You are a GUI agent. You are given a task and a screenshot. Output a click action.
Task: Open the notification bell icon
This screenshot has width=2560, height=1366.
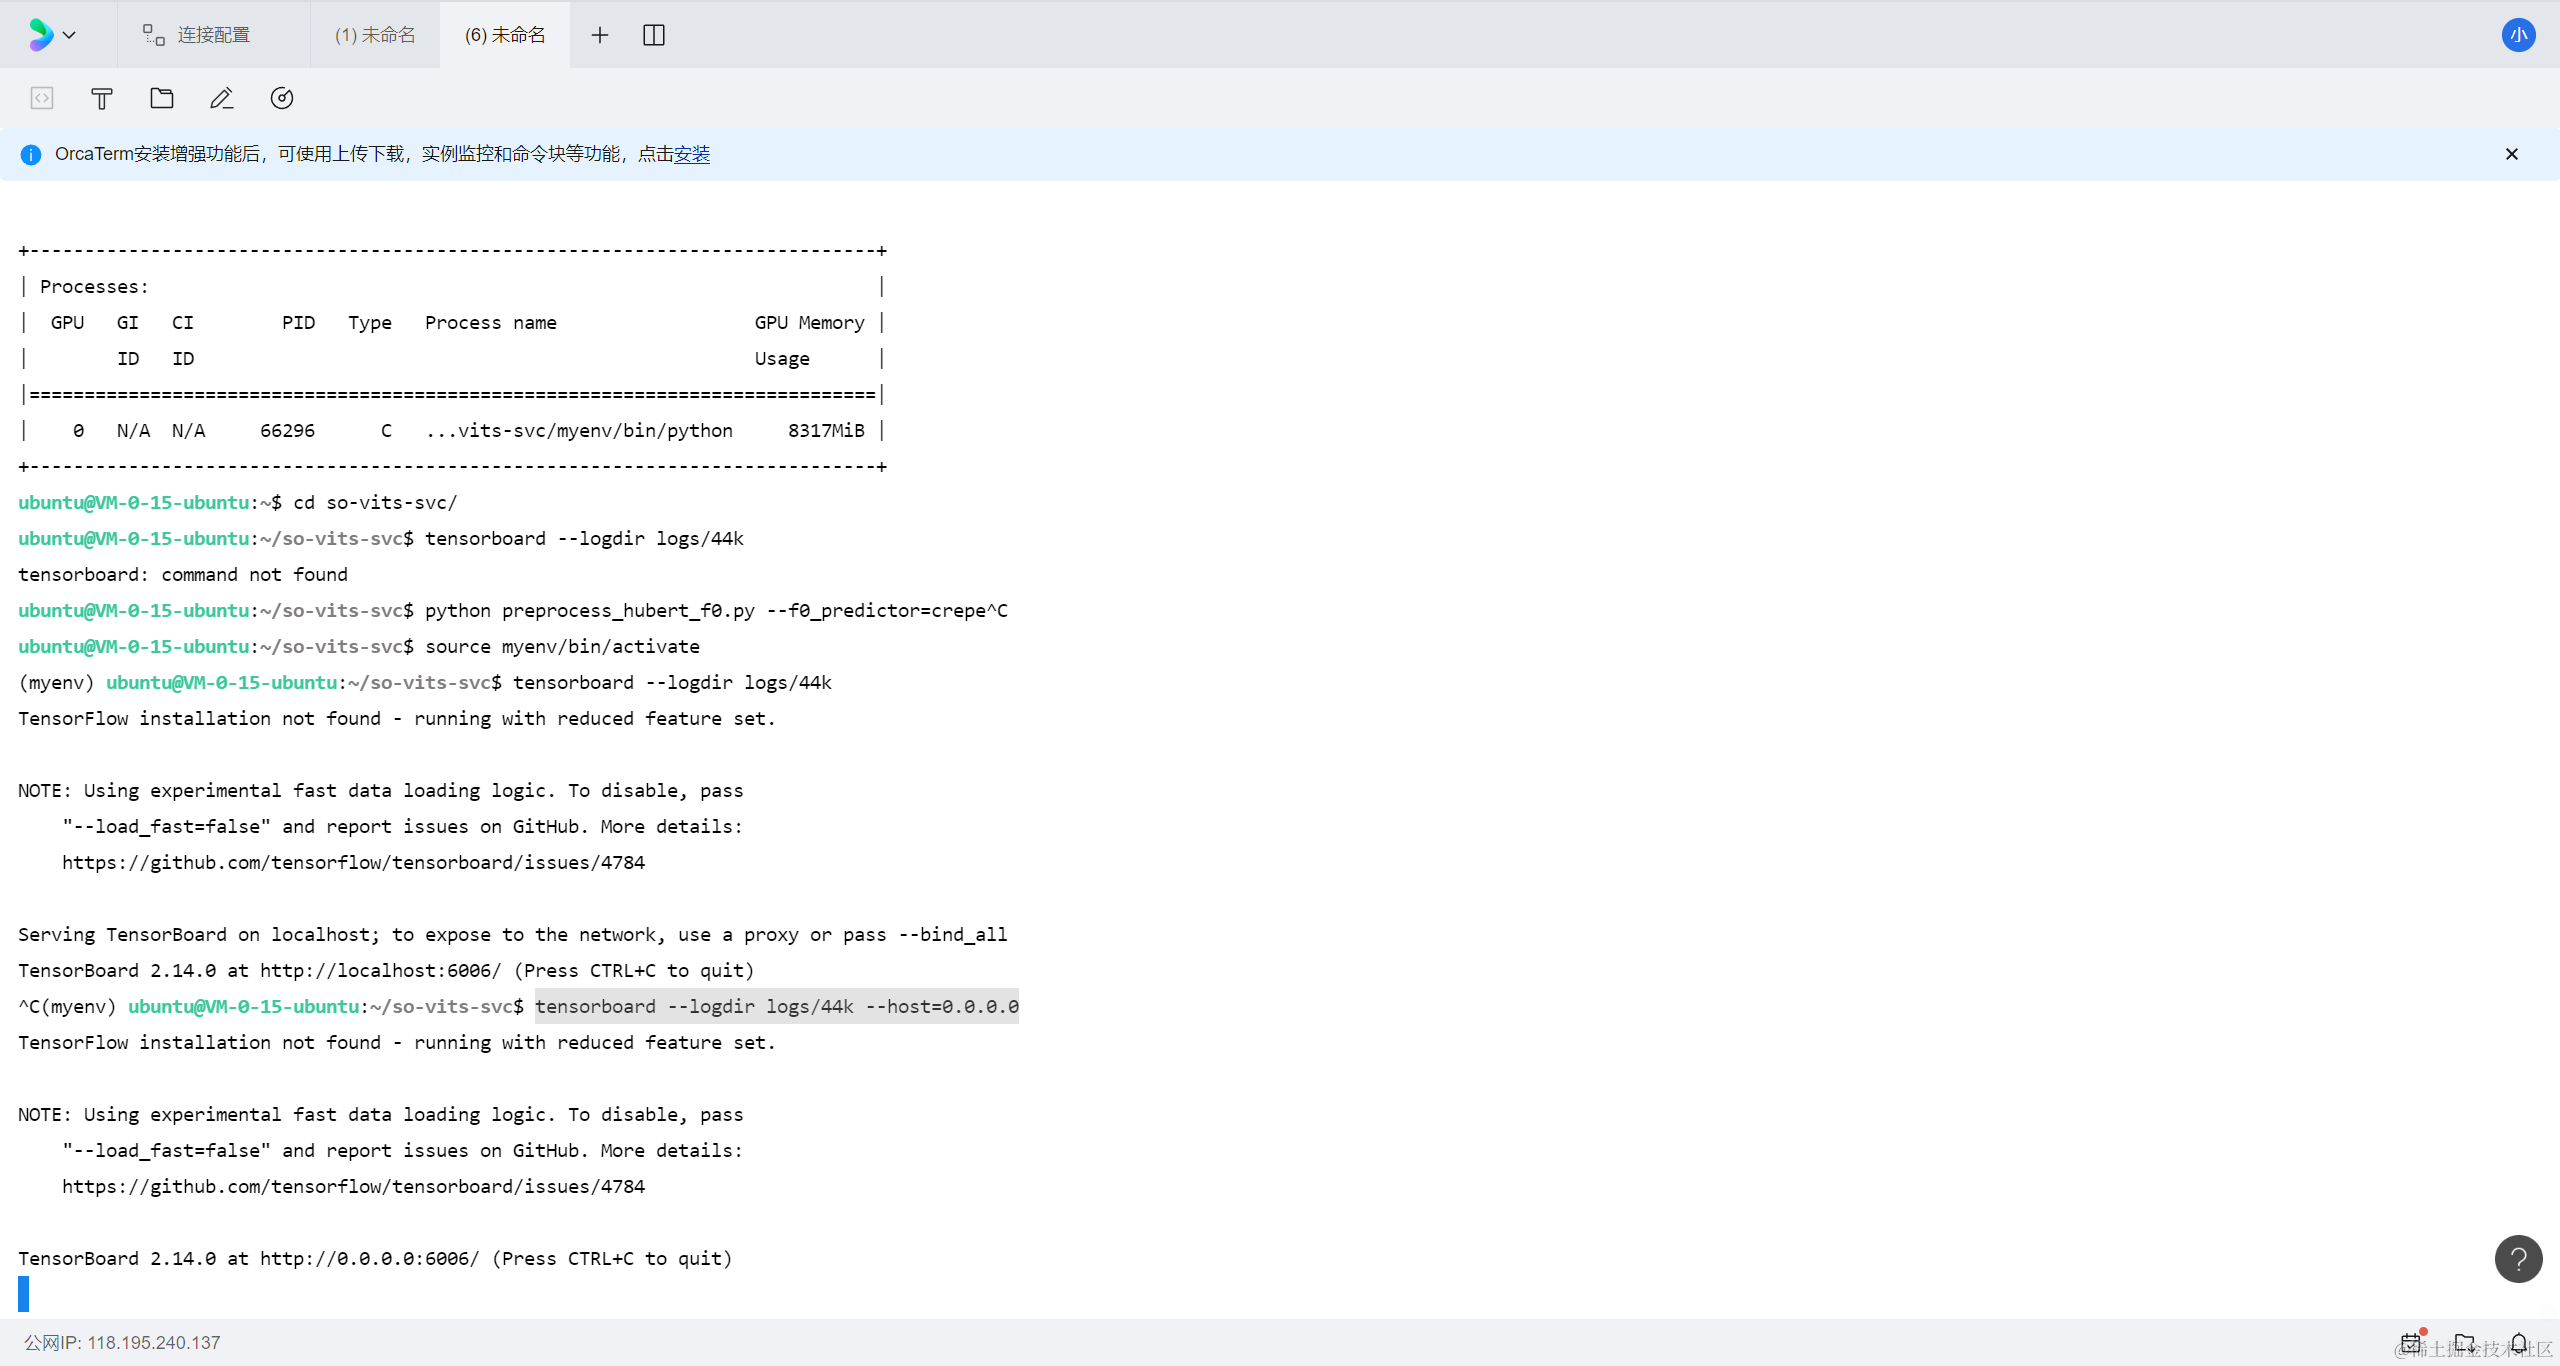point(2519,1342)
